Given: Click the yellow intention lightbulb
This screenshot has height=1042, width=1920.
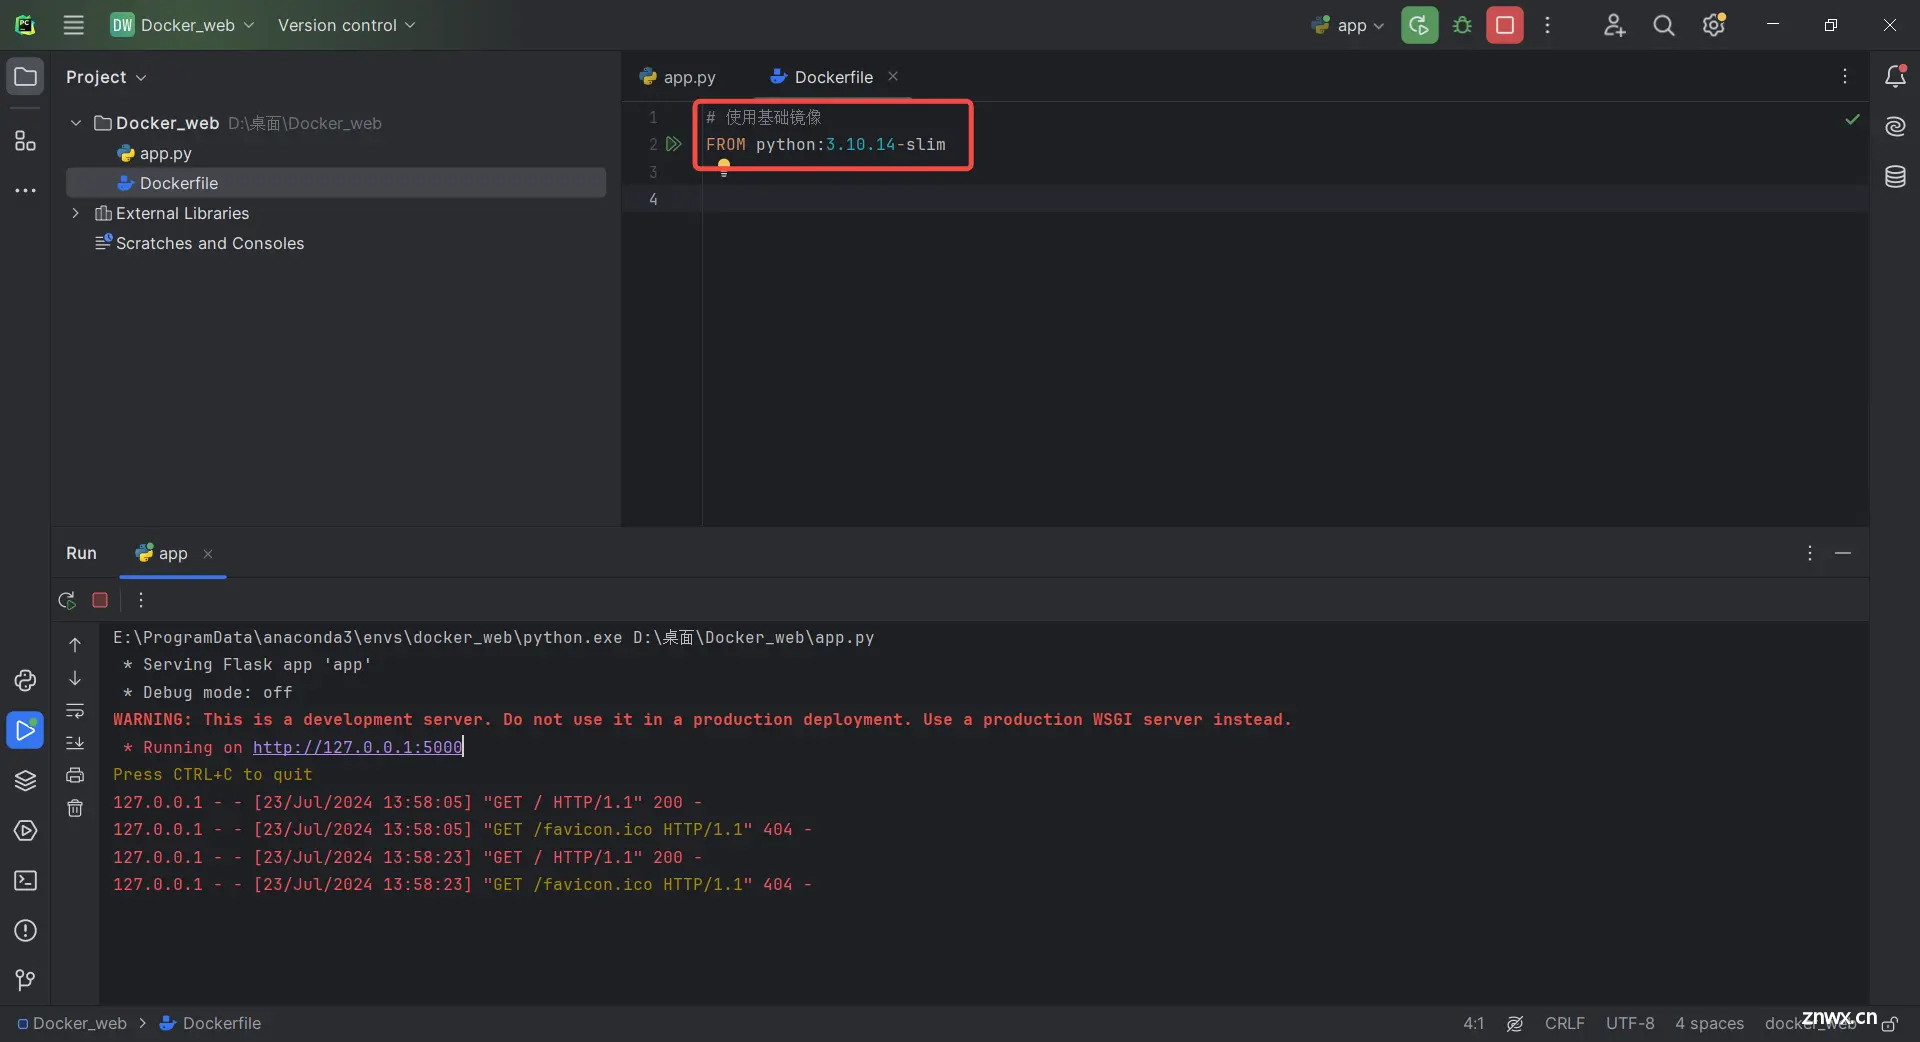Looking at the screenshot, I should [x=724, y=168].
